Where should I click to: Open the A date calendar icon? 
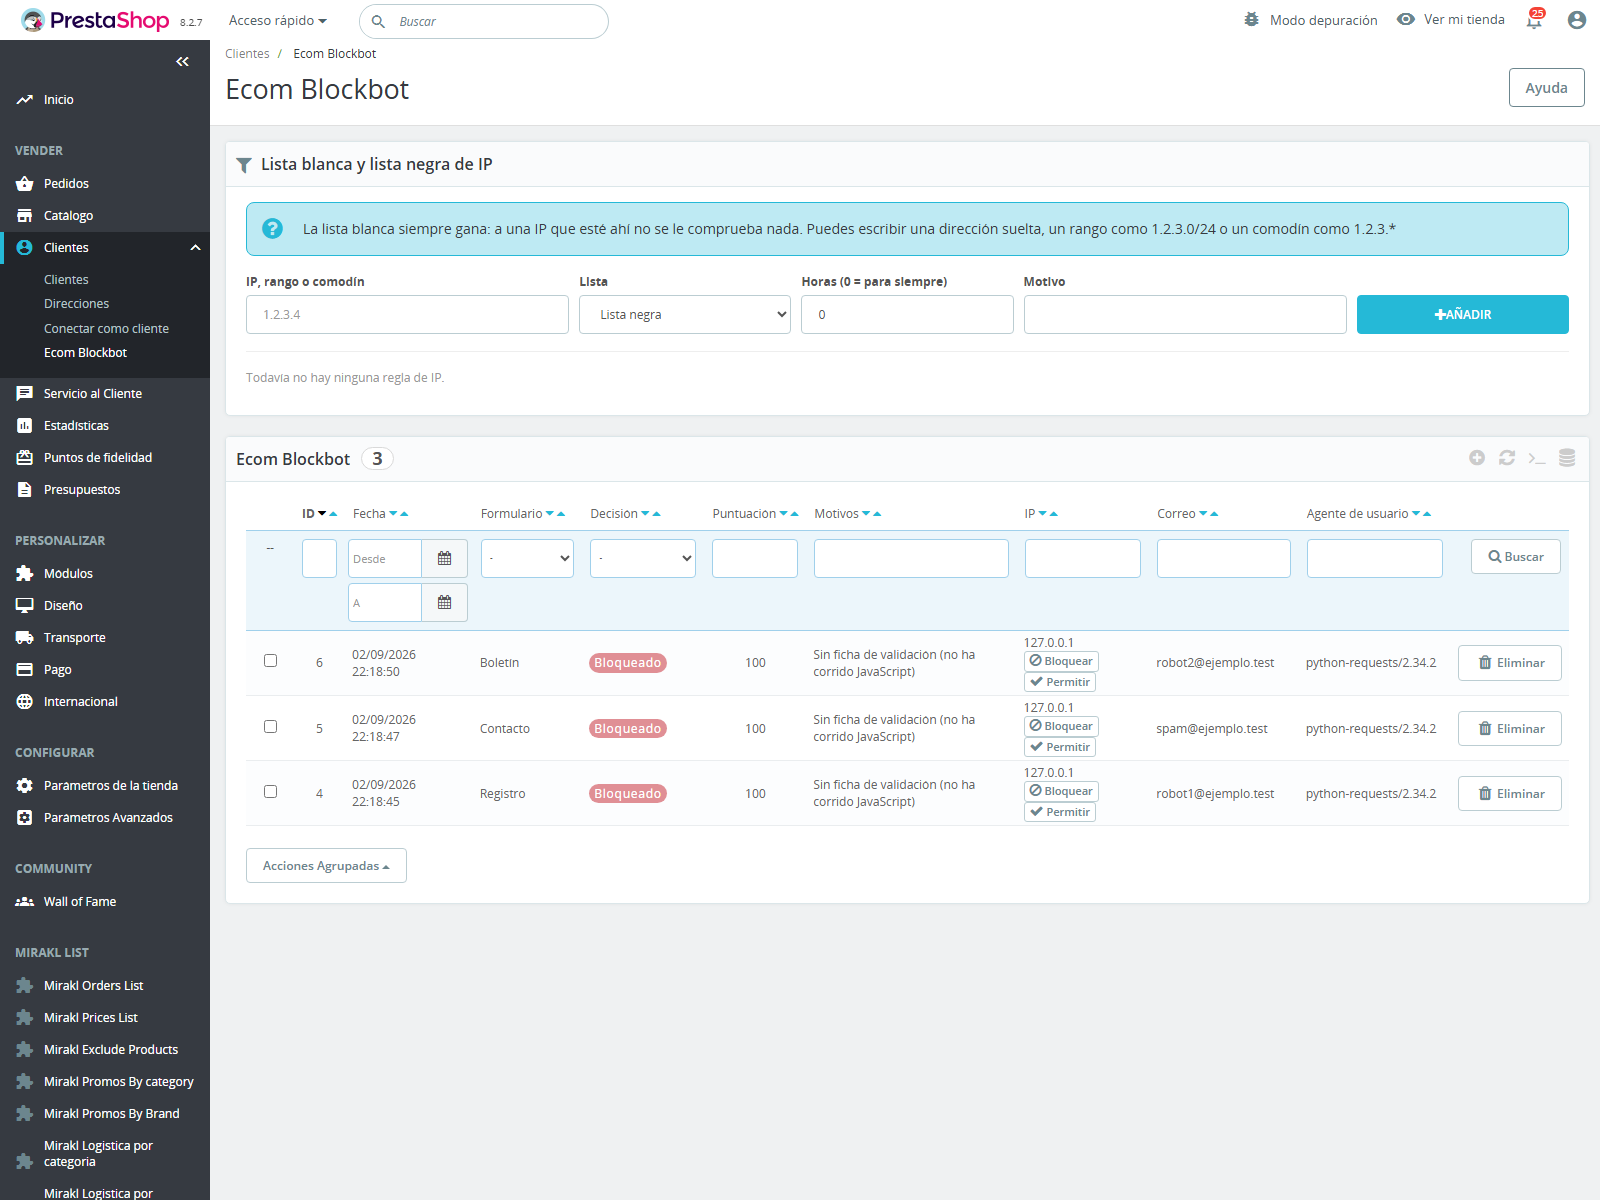[x=445, y=602]
